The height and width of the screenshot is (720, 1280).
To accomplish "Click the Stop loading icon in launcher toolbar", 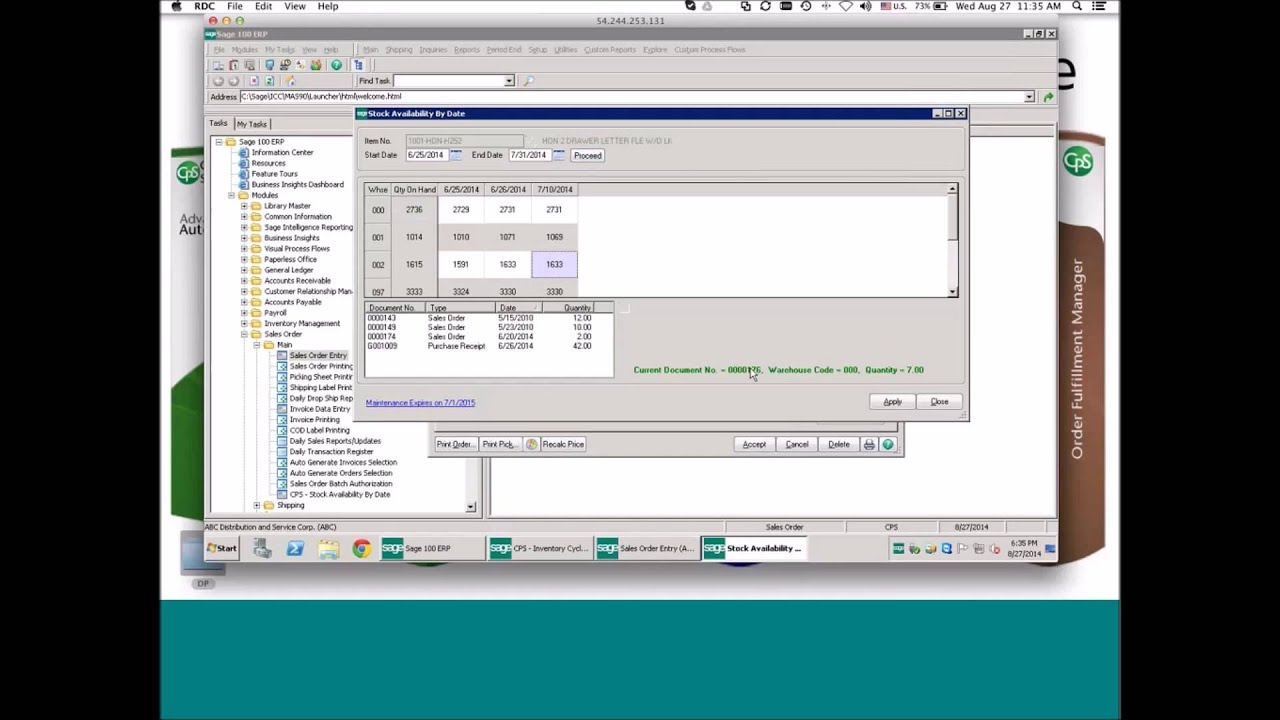I will pos(254,81).
